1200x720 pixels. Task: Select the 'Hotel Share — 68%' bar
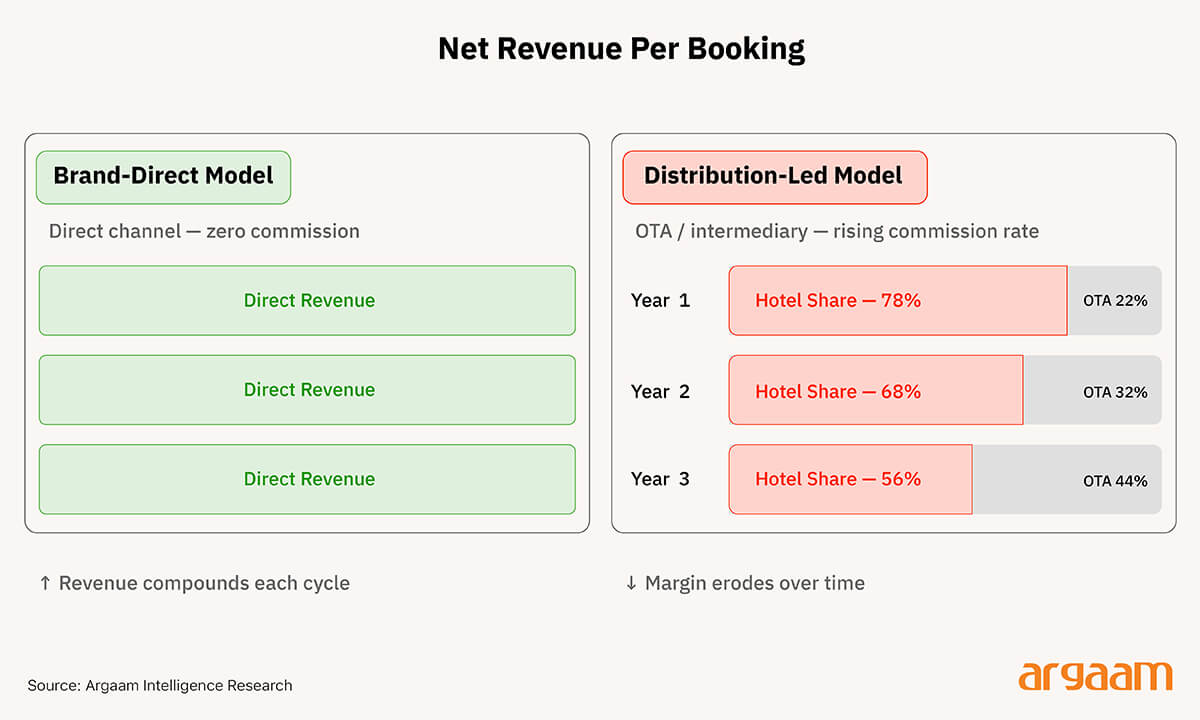(x=876, y=390)
